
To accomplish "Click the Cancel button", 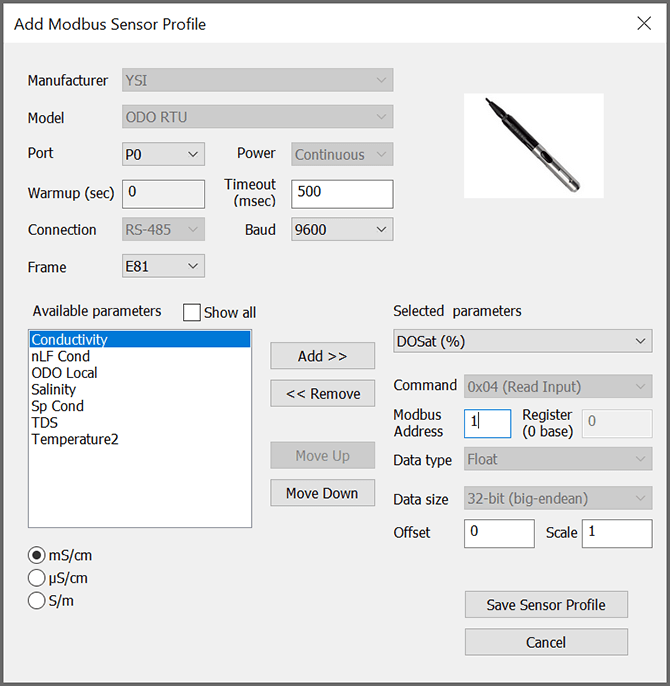I will click(546, 642).
